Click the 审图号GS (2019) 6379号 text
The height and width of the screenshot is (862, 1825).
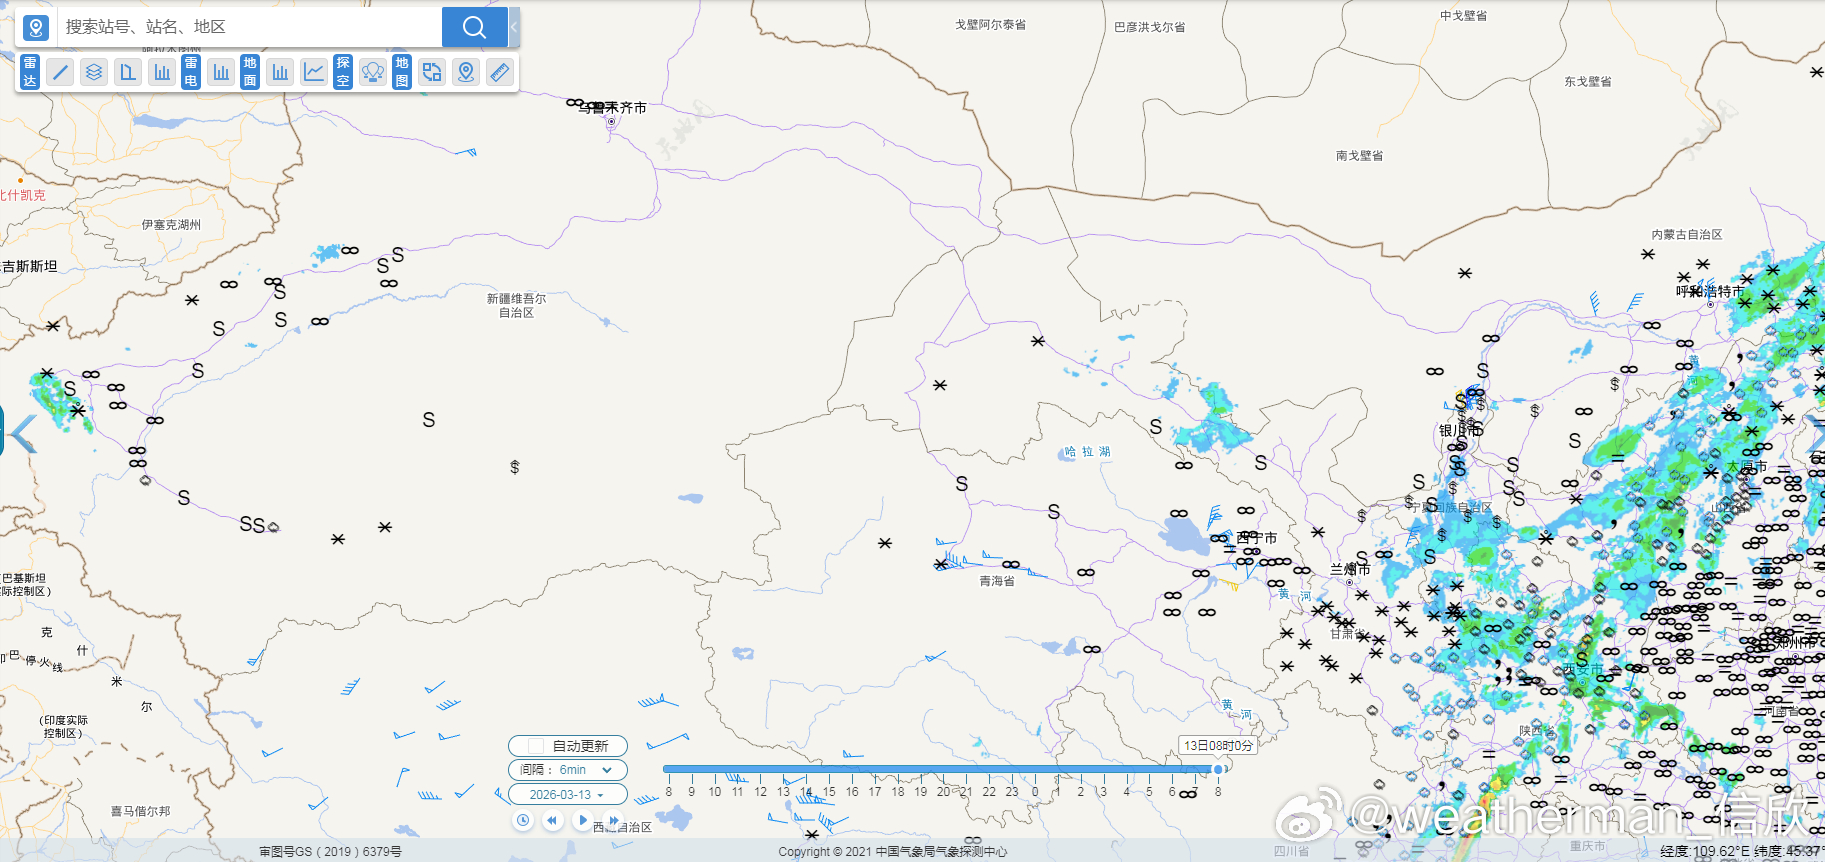tap(330, 852)
